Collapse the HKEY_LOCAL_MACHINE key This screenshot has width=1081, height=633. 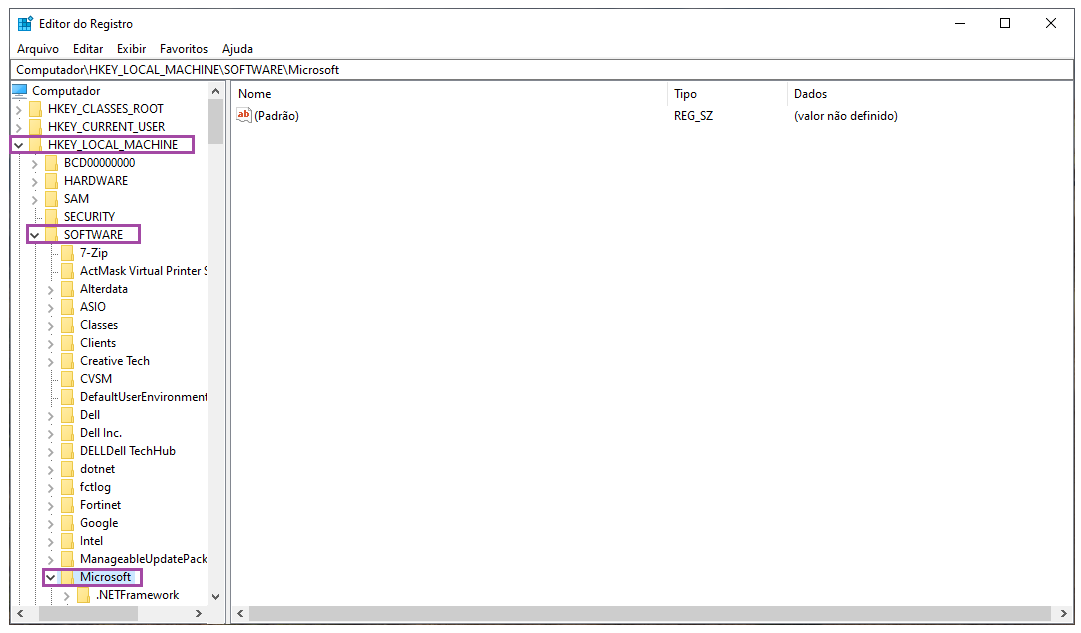[19, 145]
